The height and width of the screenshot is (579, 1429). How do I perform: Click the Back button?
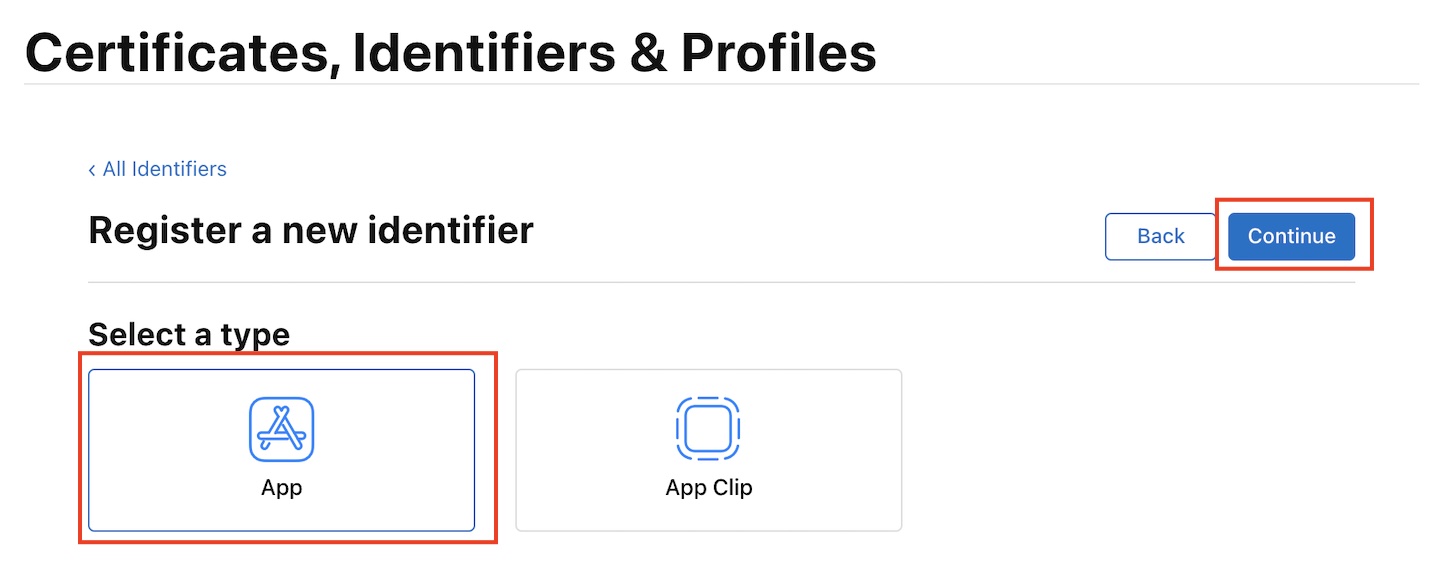click(1161, 237)
